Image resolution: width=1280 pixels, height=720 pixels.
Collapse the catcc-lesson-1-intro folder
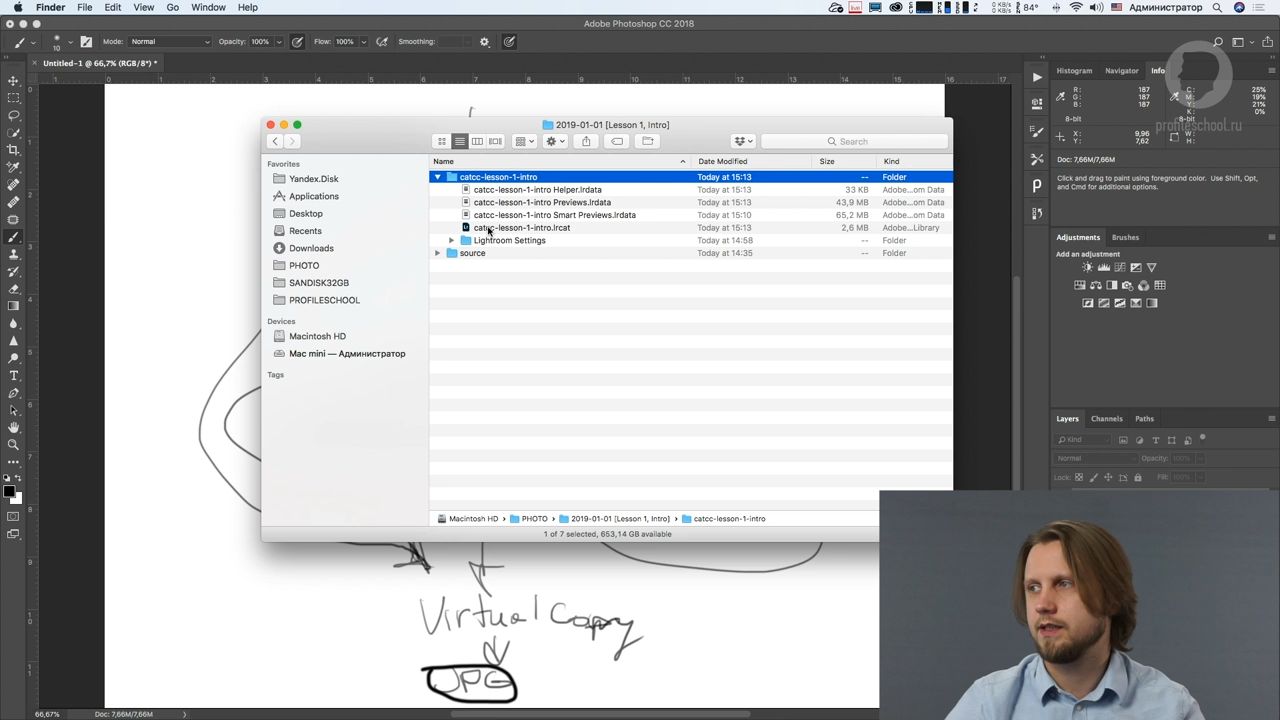click(437, 177)
